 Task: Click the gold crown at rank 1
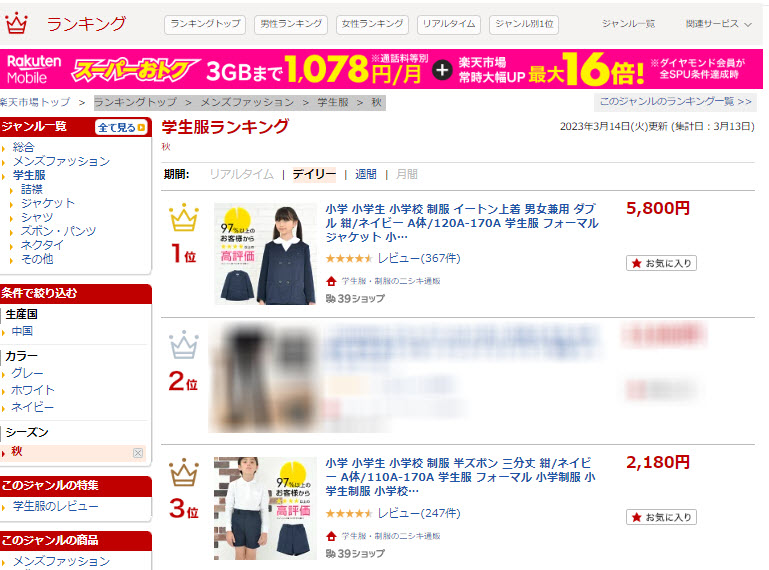[184, 217]
